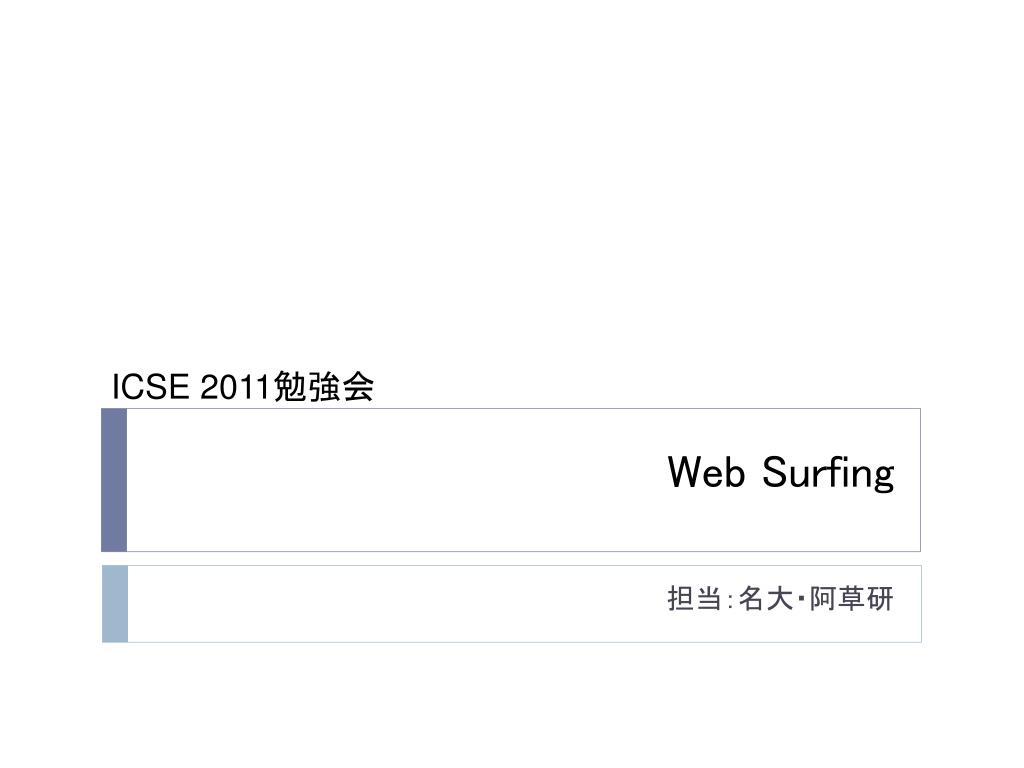Click the "勉強会" characters in the heading
The width and height of the screenshot is (1024, 768).
tap(323, 387)
